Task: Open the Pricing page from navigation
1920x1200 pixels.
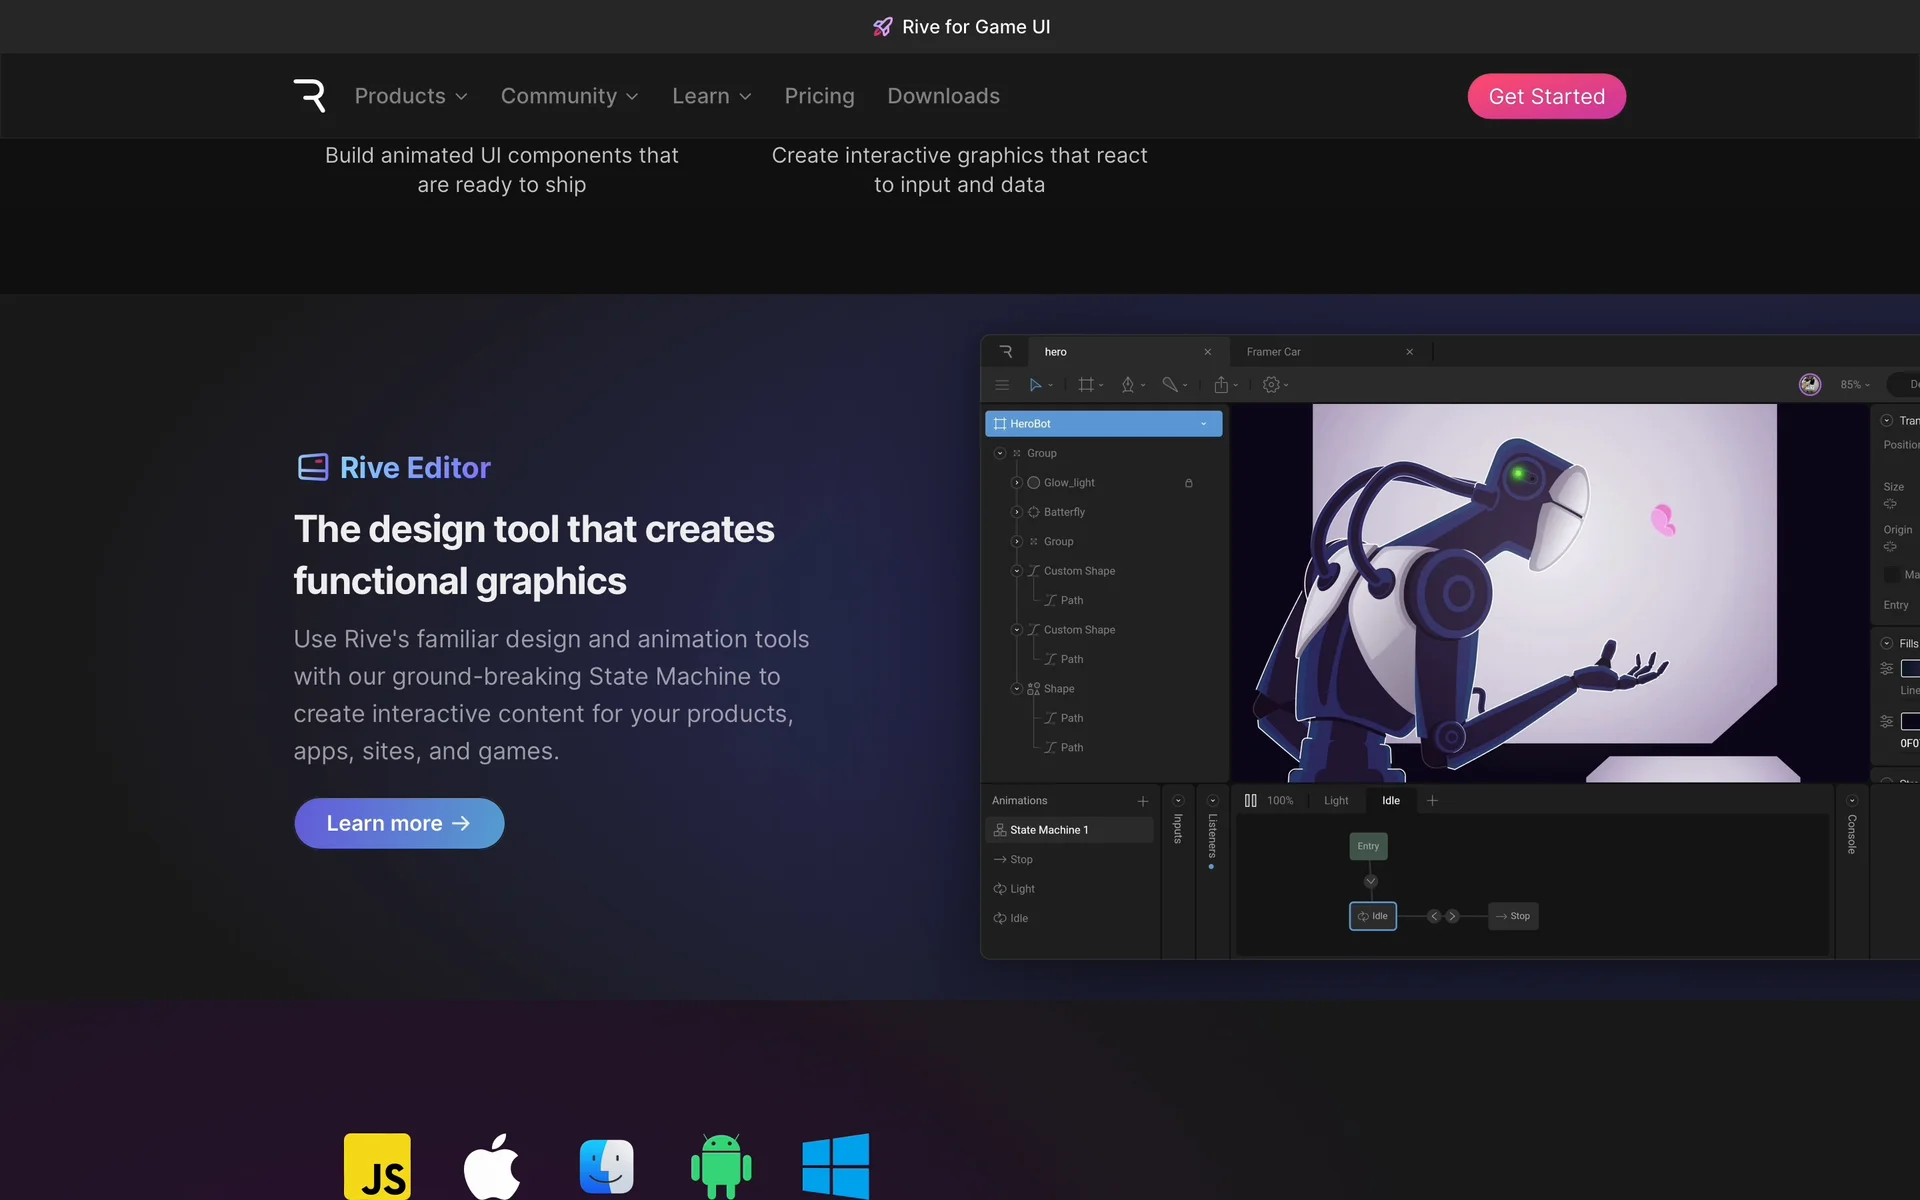Action: [x=819, y=96]
